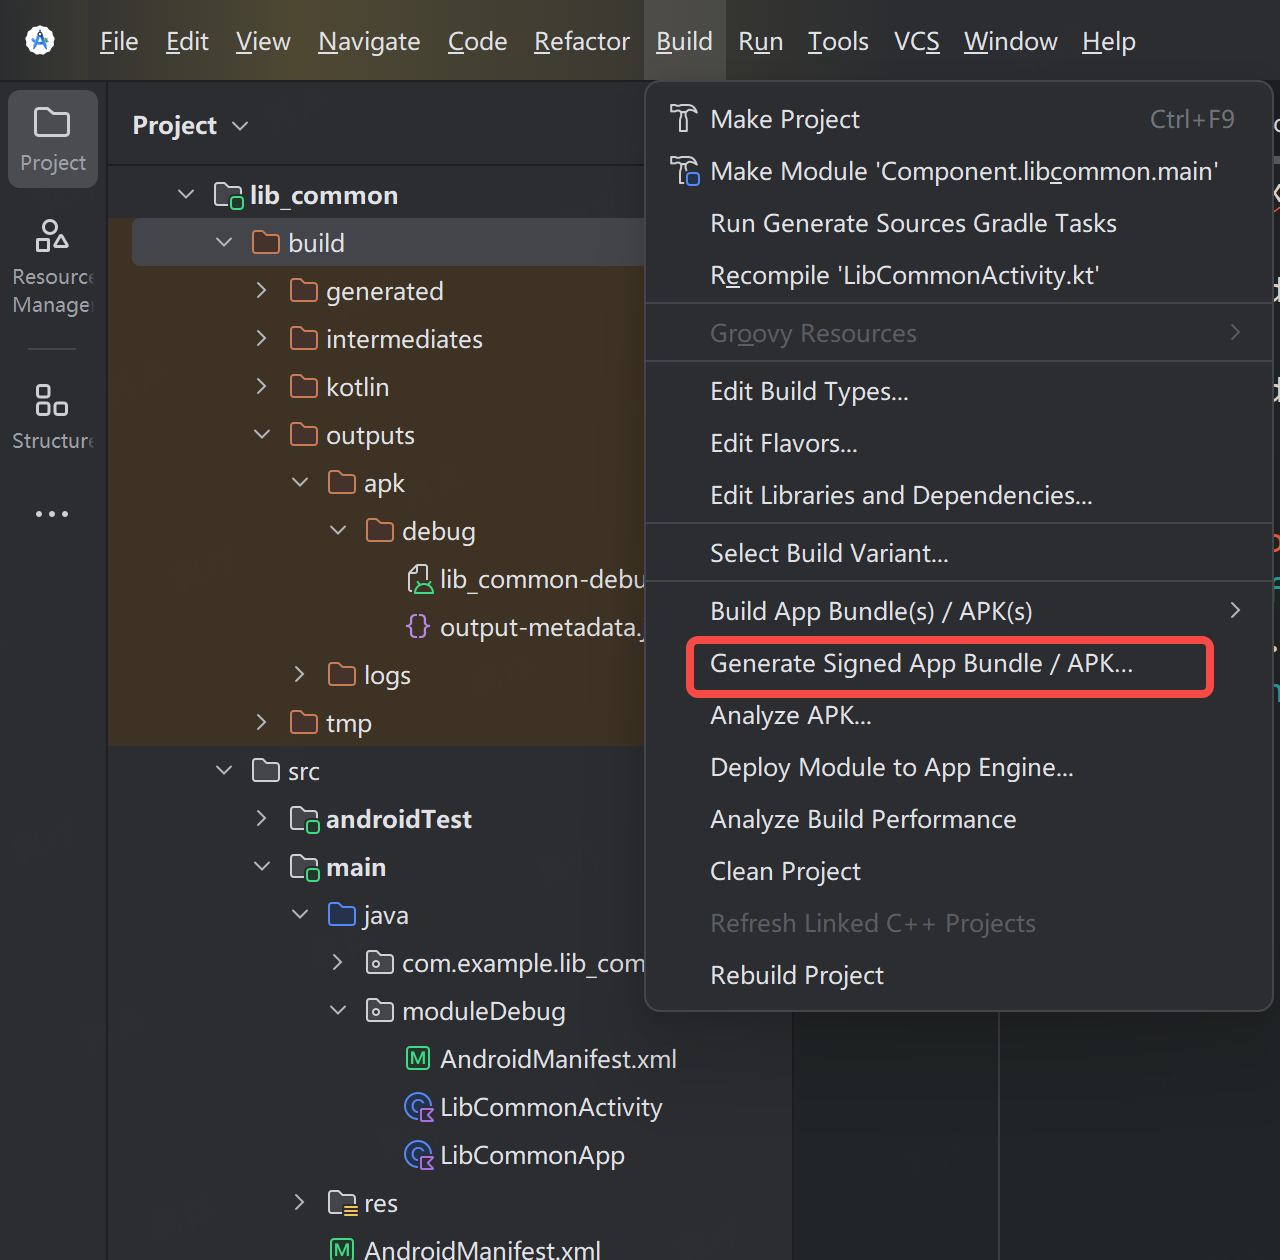Open the File menu

click(119, 41)
